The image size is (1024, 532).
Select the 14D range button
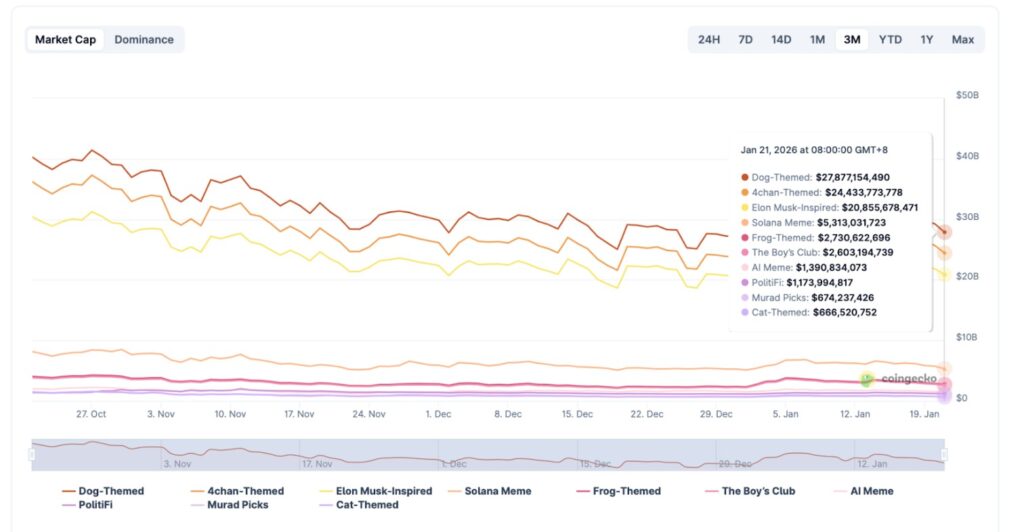point(781,40)
